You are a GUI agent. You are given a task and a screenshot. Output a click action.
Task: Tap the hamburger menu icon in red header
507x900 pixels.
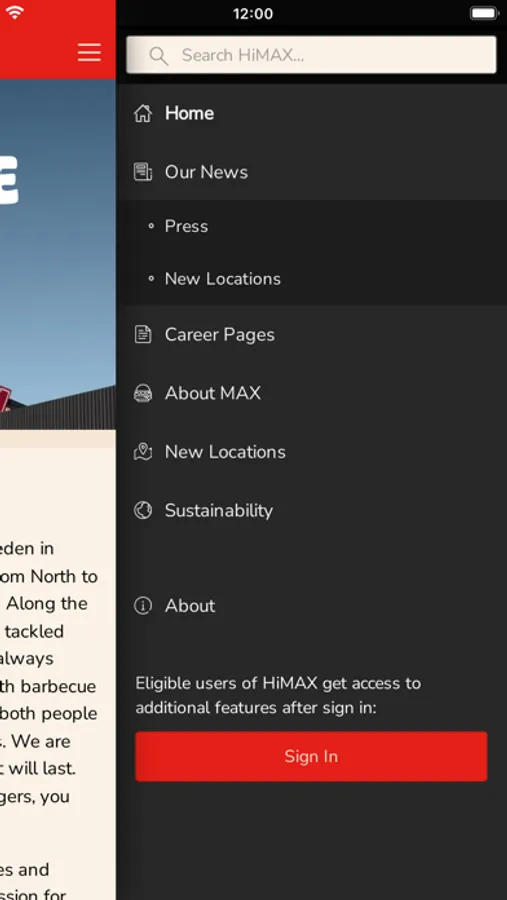(89, 52)
